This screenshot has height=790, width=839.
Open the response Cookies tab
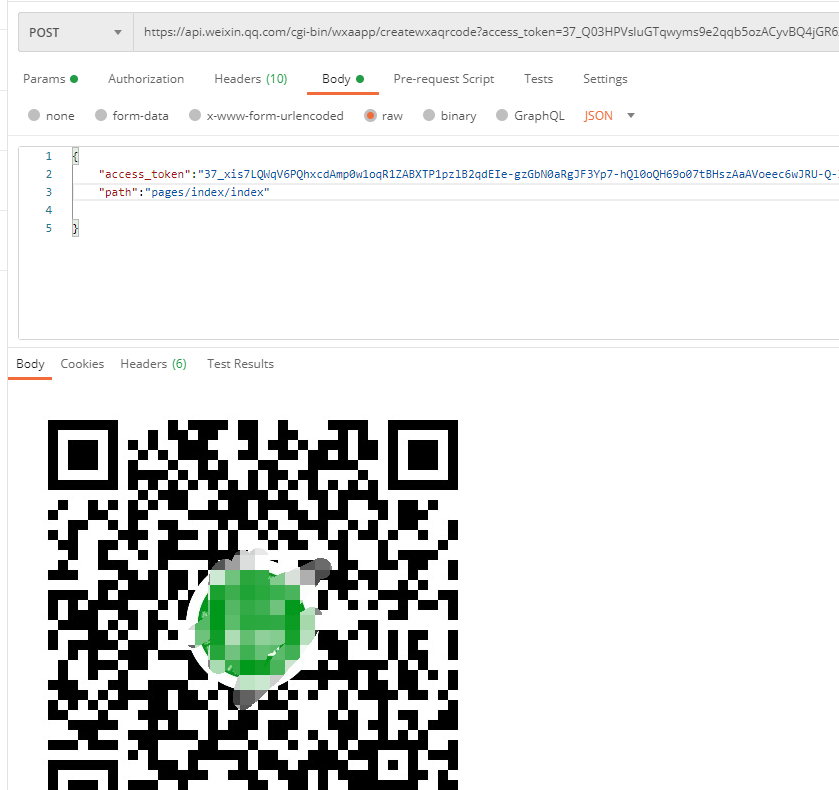(82, 364)
